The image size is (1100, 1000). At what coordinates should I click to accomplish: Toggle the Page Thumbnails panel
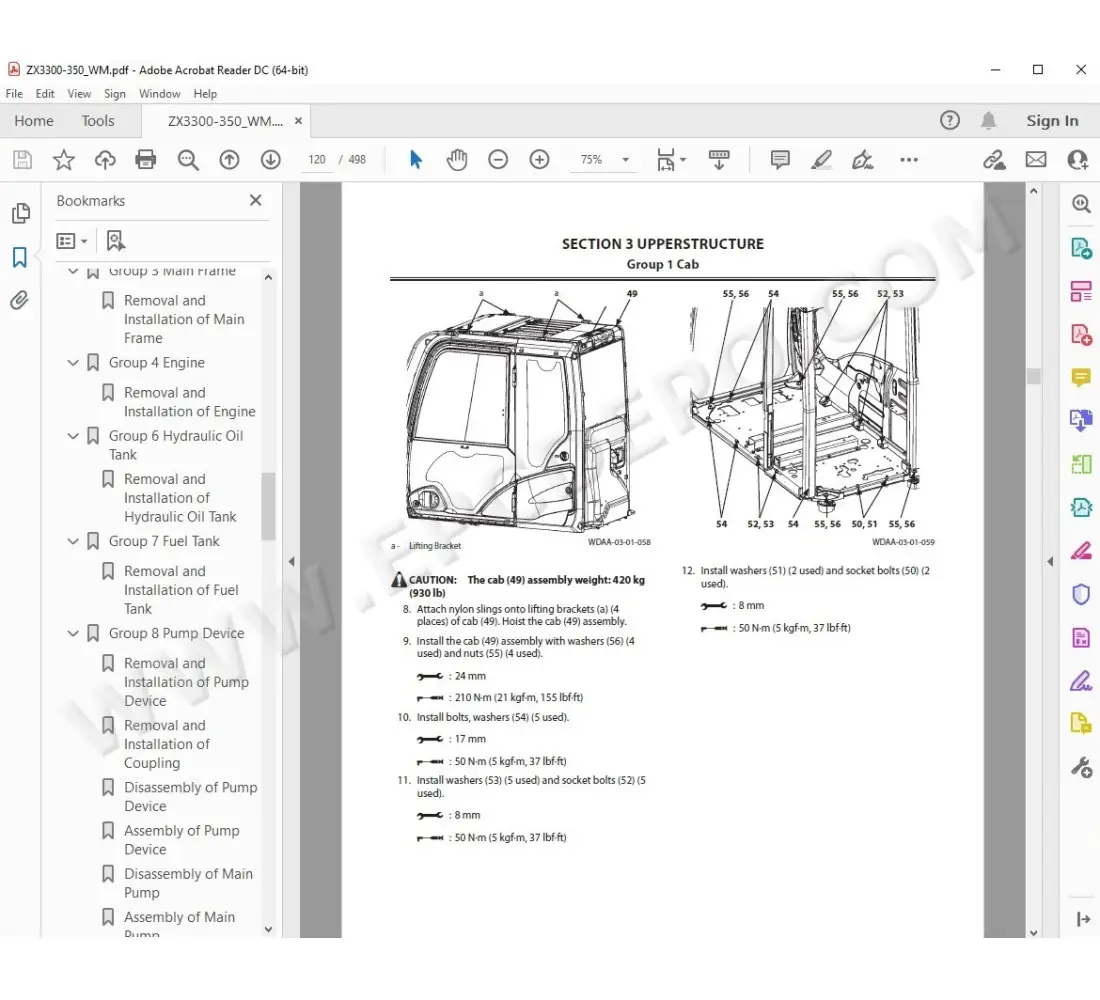click(19, 213)
